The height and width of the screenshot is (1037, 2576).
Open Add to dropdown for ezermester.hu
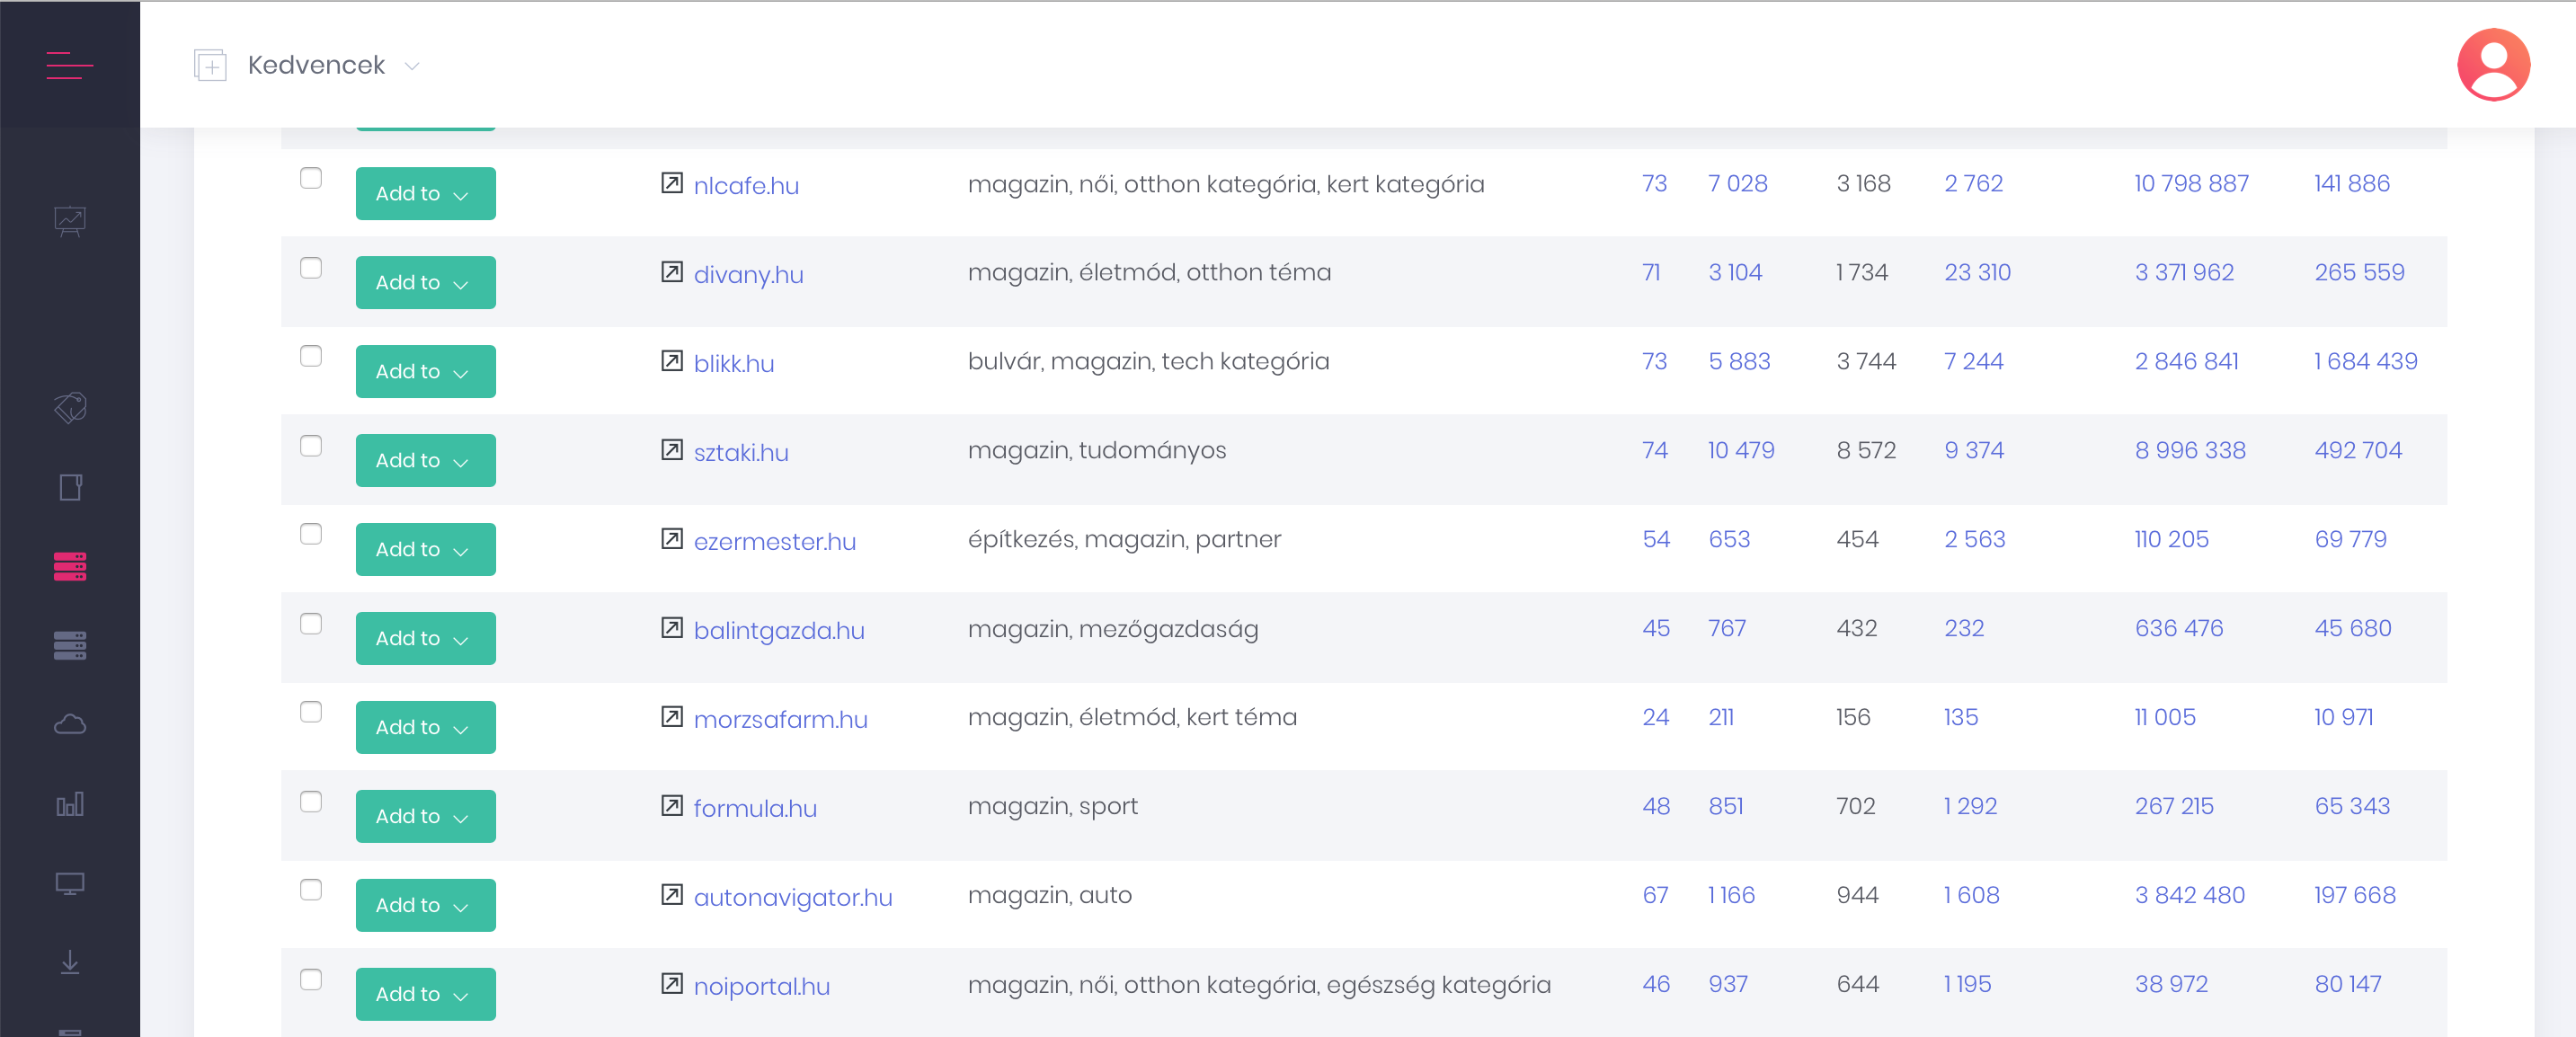click(425, 549)
